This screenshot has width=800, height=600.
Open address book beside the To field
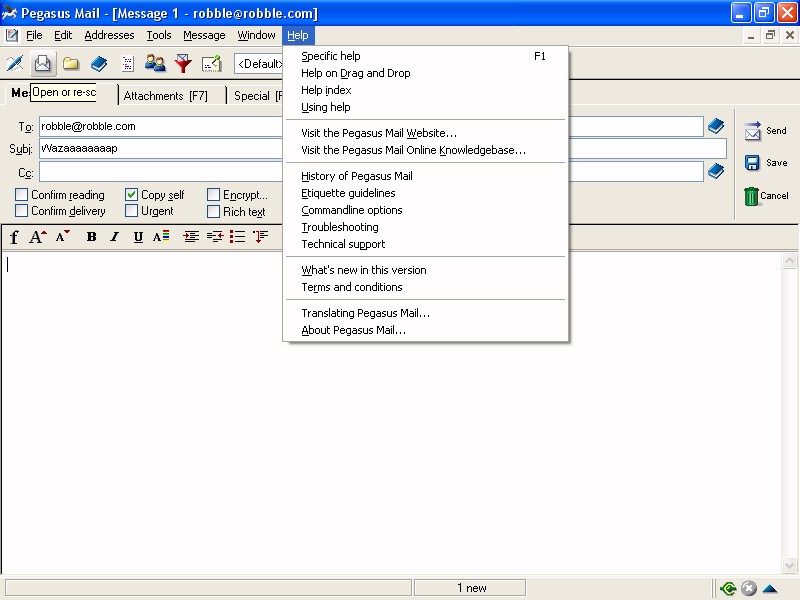(716, 126)
